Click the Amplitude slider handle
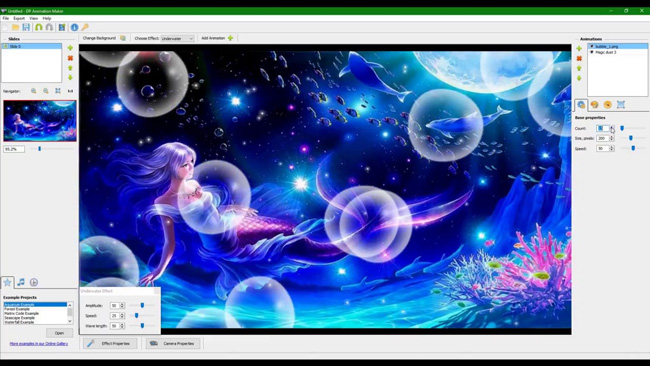650x366 pixels. 142,305
